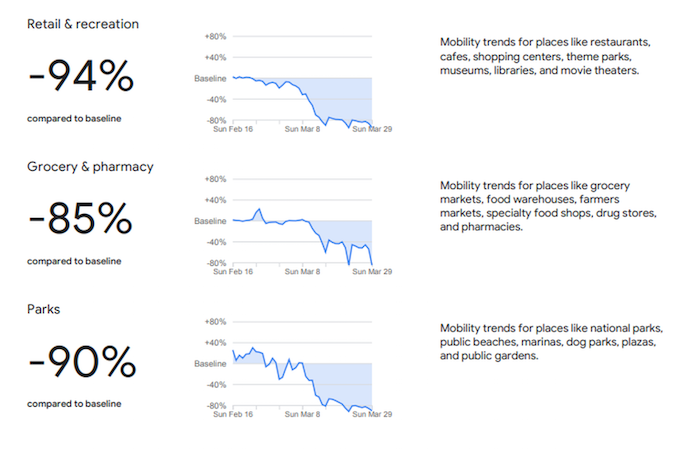
Task: Click Sun Mar 29 on the parks chart
Action: (372, 415)
